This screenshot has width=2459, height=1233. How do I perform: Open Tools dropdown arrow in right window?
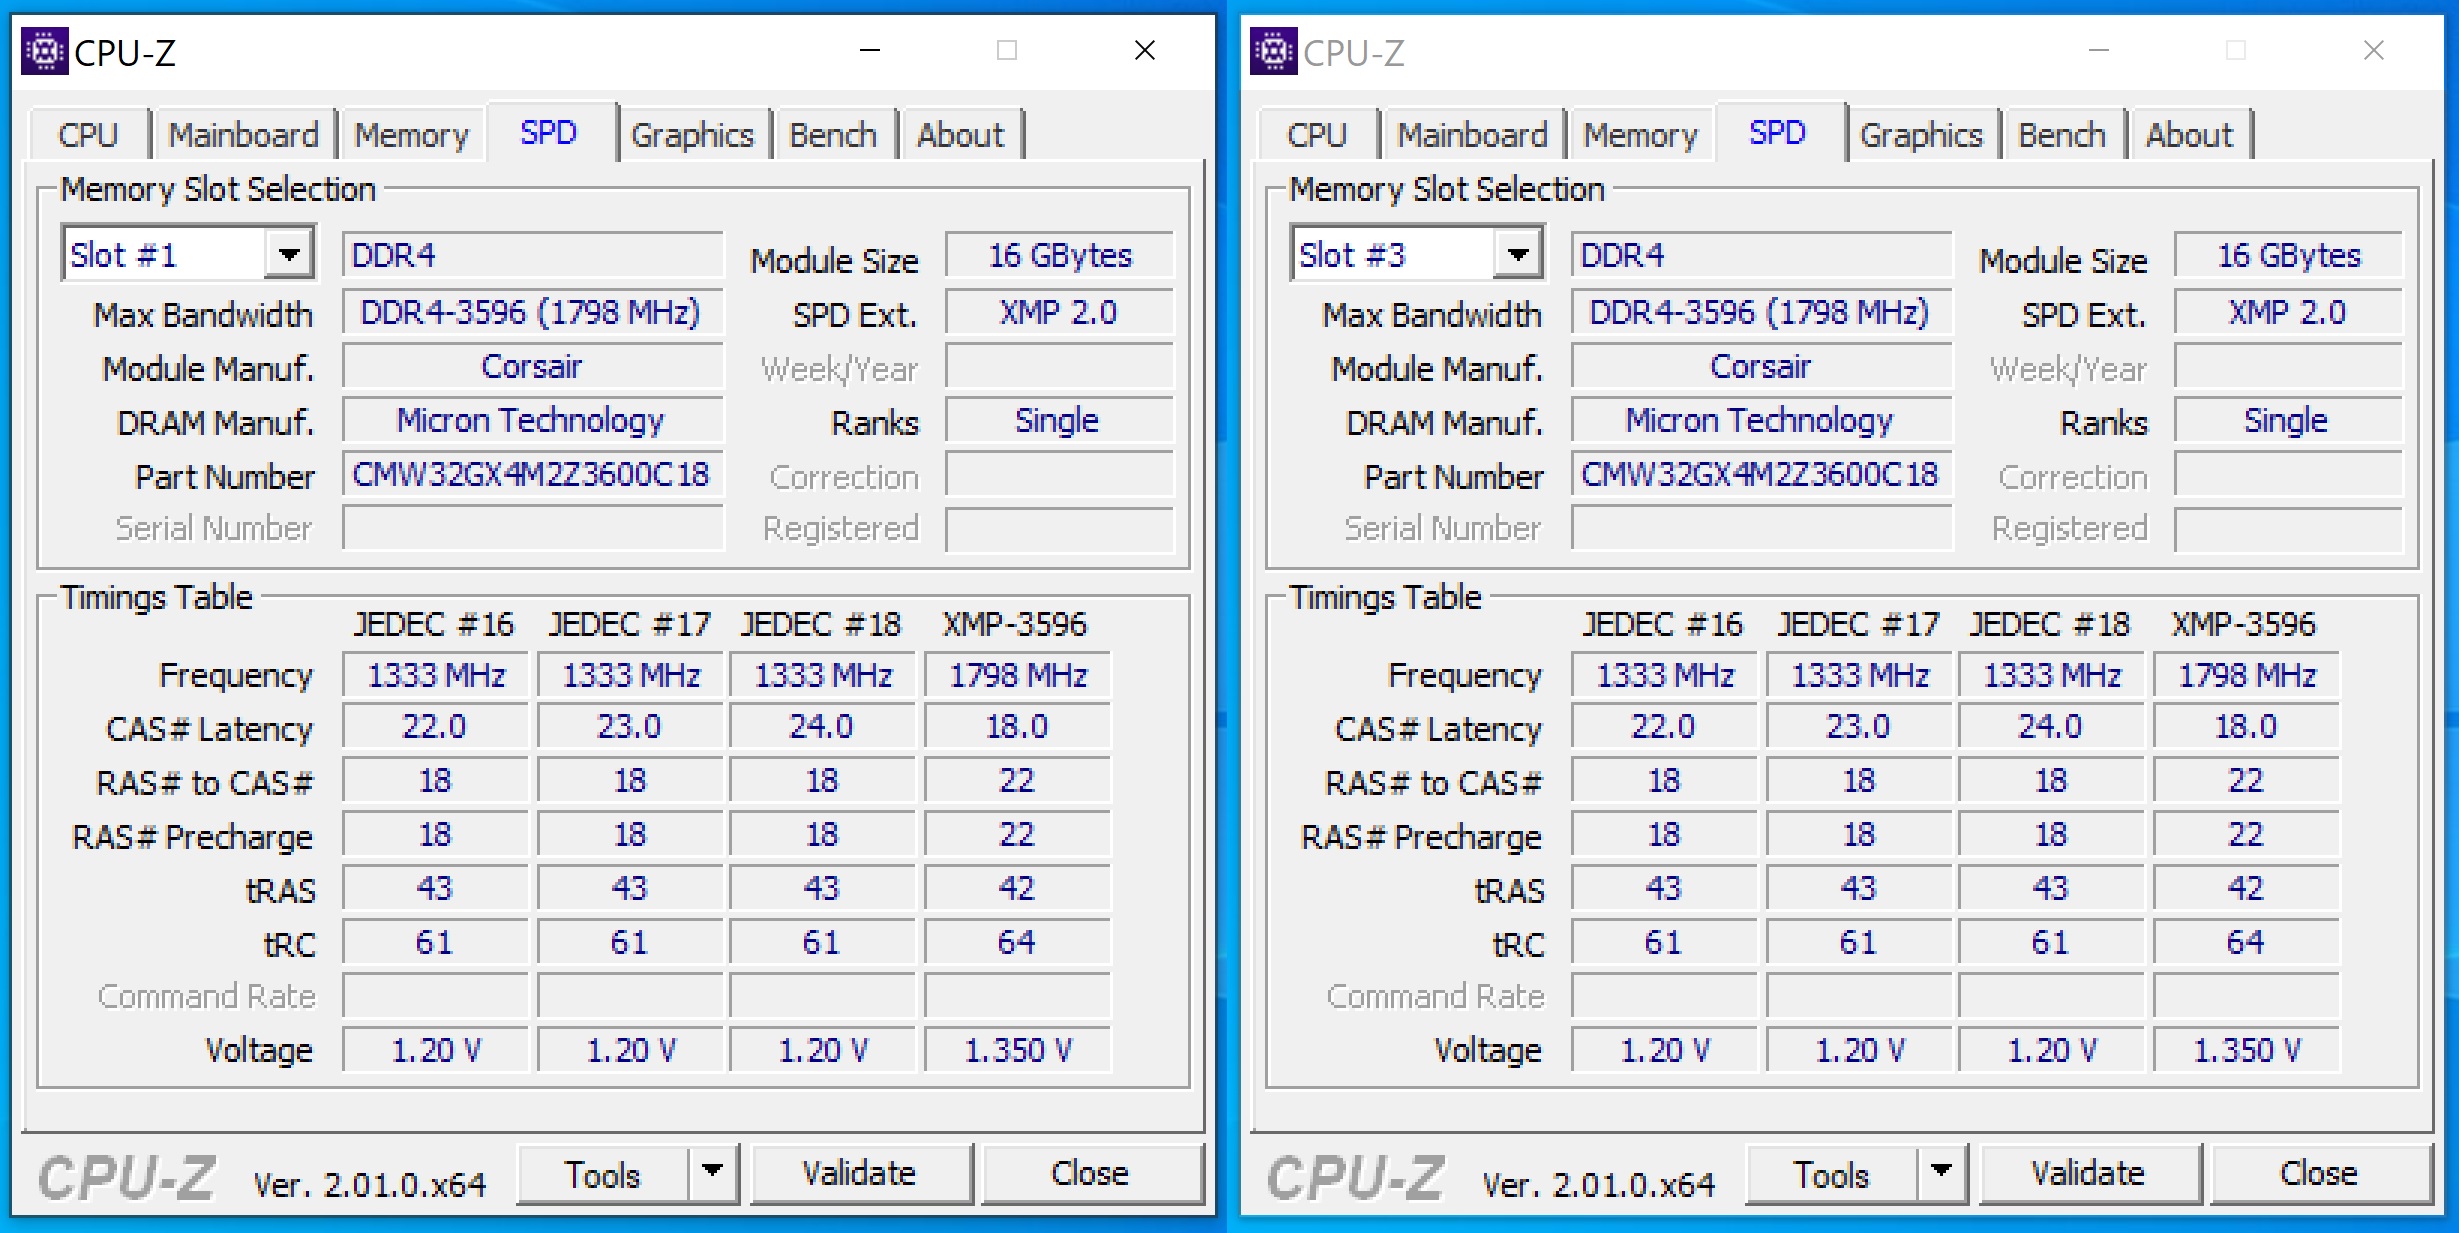pos(1942,1172)
